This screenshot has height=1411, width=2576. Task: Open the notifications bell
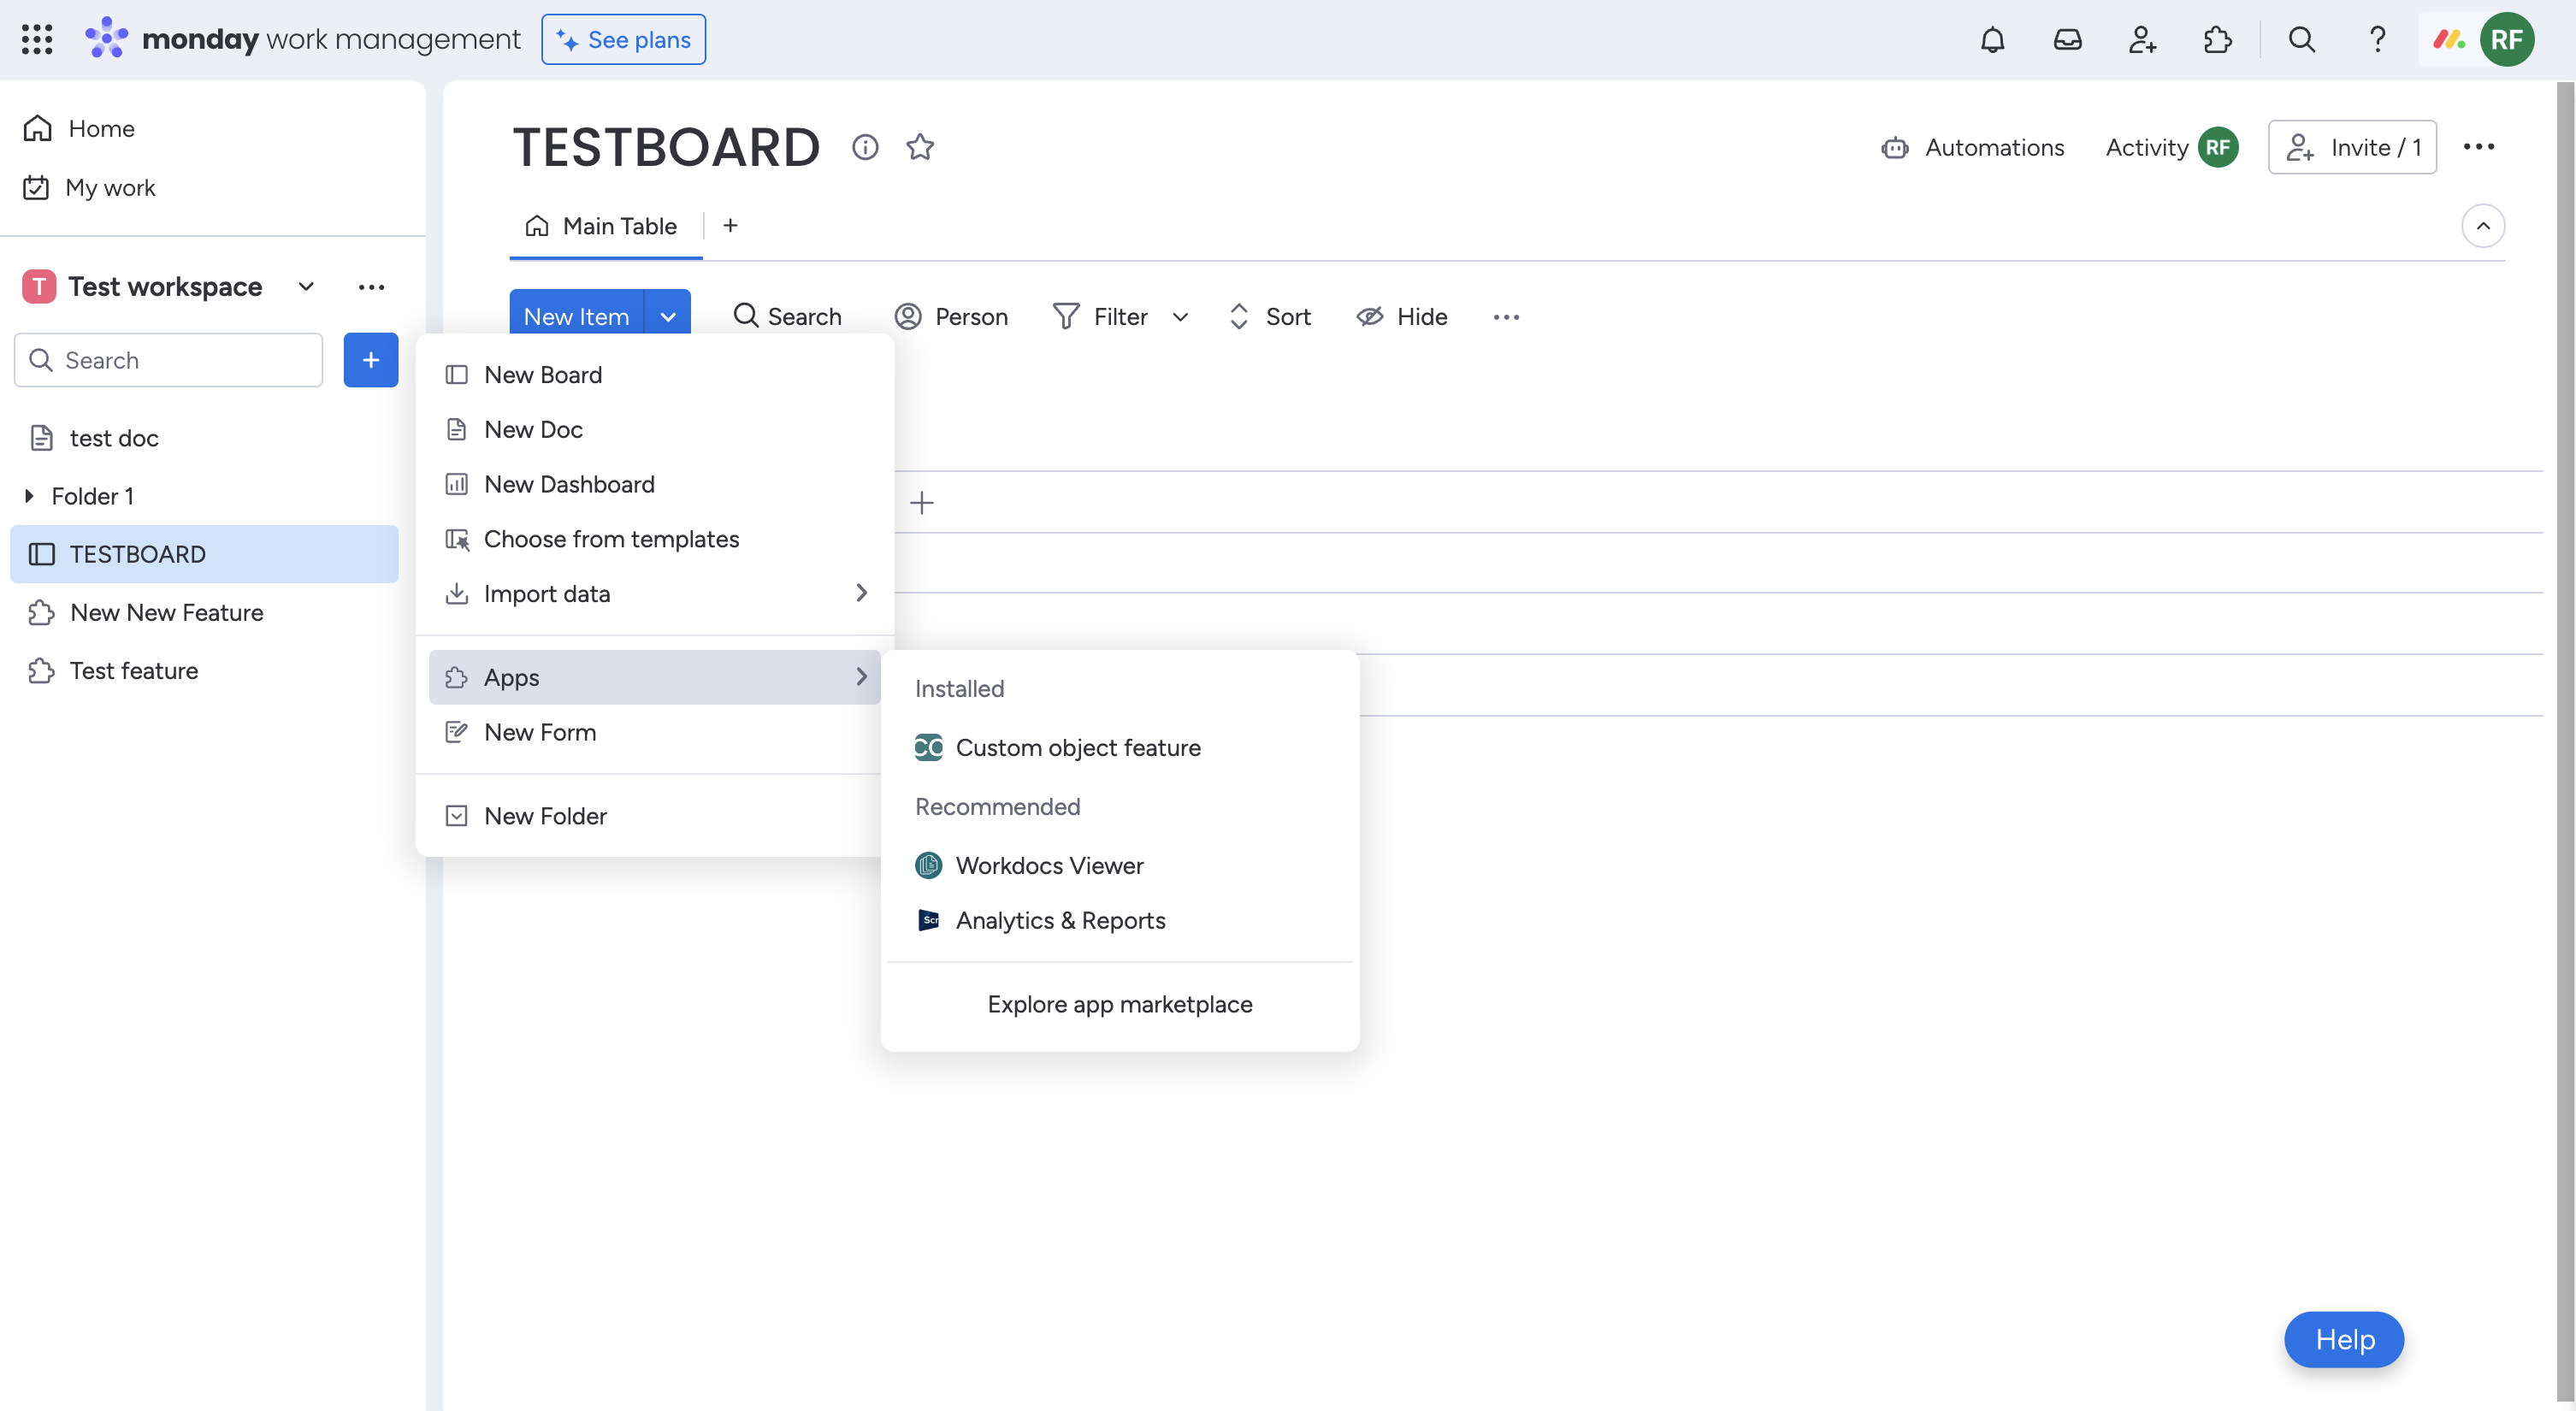pyautogui.click(x=1992, y=40)
